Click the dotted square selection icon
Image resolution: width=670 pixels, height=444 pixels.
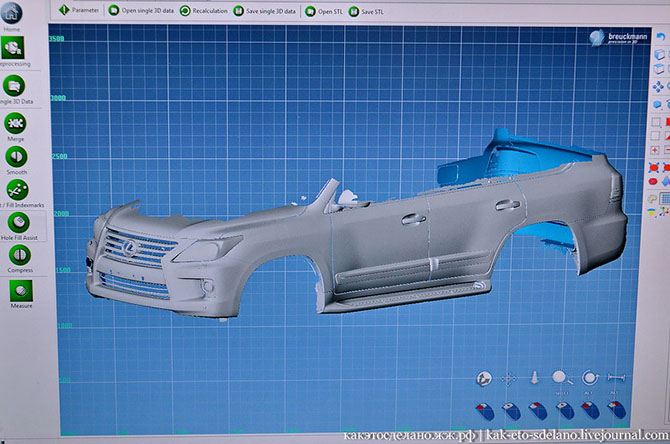pyautogui.click(x=655, y=136)
